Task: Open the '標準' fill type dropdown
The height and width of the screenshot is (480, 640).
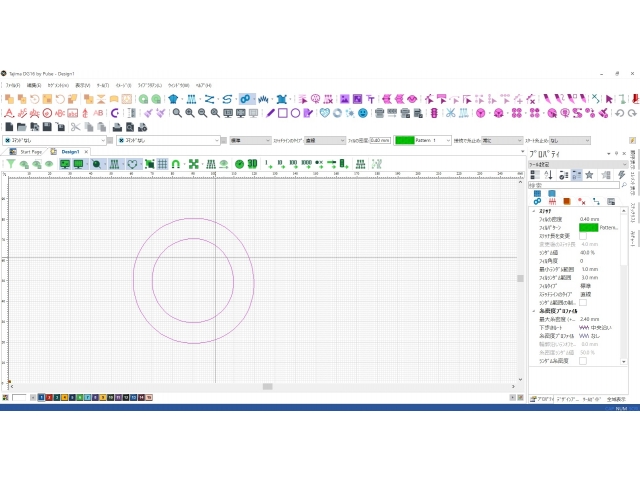Action: tap(250, 140)
